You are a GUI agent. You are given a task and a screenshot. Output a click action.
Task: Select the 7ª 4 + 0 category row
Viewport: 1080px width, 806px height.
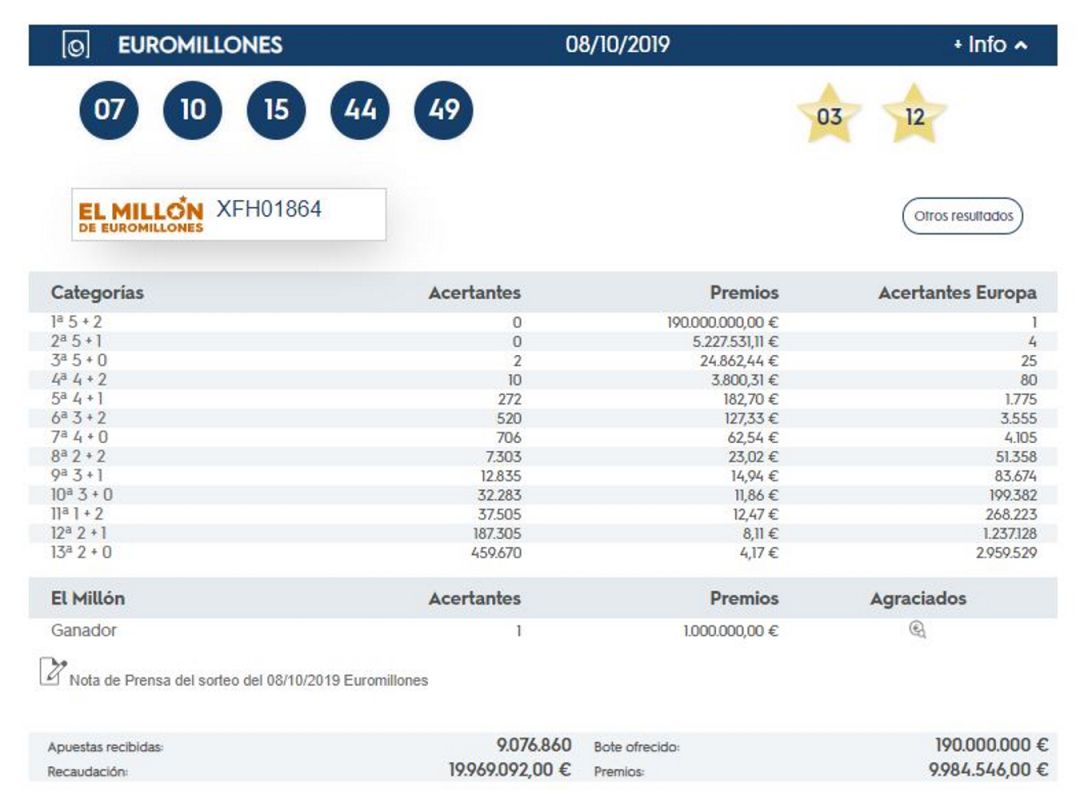543,437
